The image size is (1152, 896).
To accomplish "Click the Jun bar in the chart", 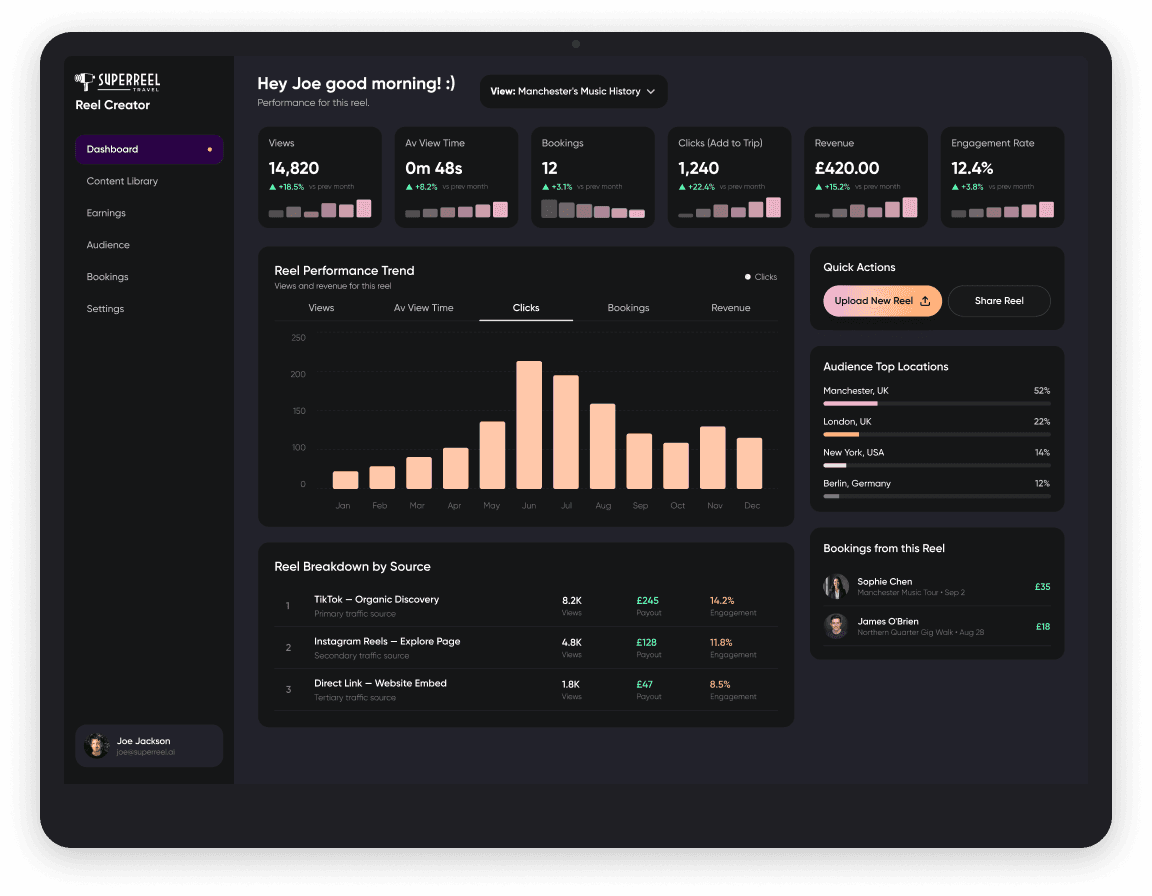I will (529, 424).
